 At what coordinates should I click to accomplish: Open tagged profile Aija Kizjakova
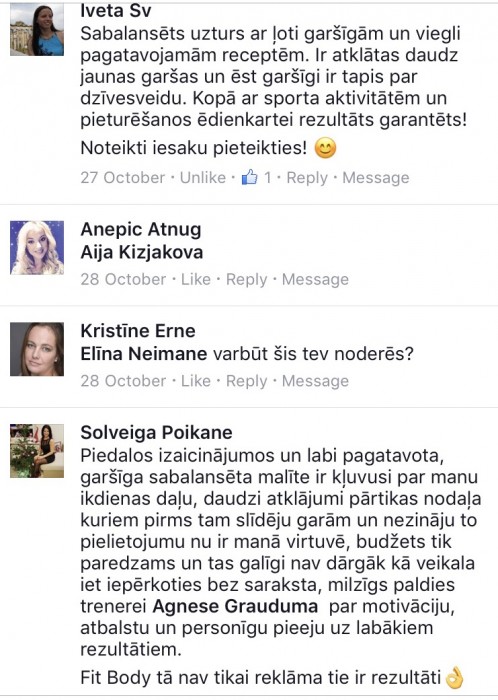point(142,253)
